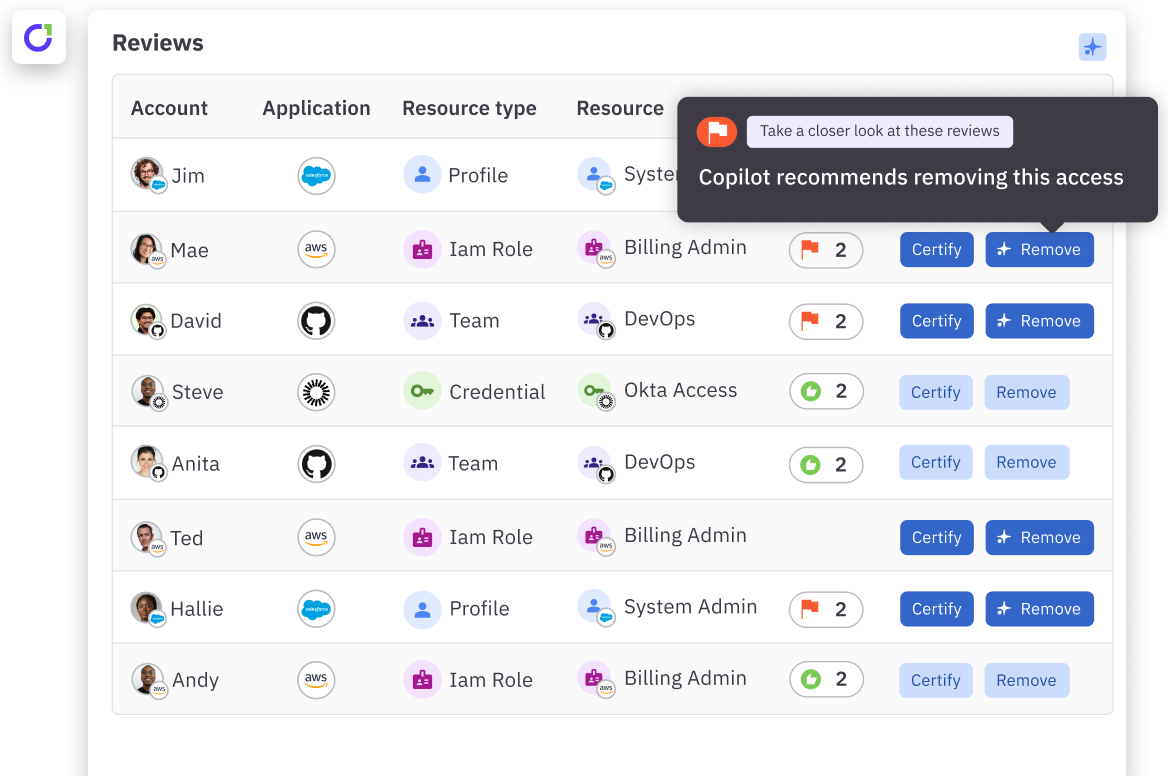The image size is (1168, 776).
Task: Click the Profile person icon in Hallie's row
Action: click(x=422, y=608)
